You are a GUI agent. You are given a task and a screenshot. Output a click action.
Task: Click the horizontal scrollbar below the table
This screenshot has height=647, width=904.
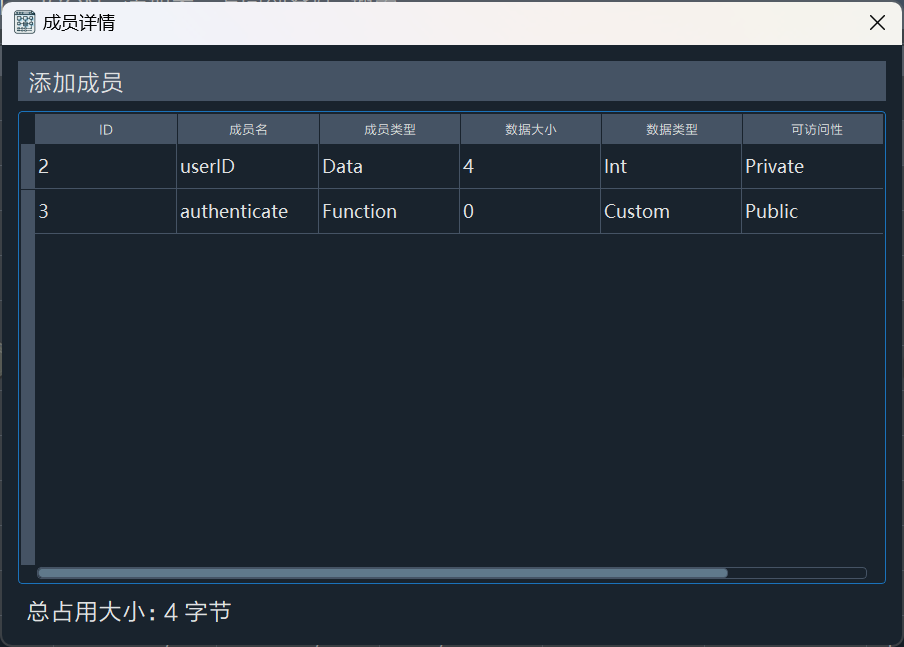(382, 573)
